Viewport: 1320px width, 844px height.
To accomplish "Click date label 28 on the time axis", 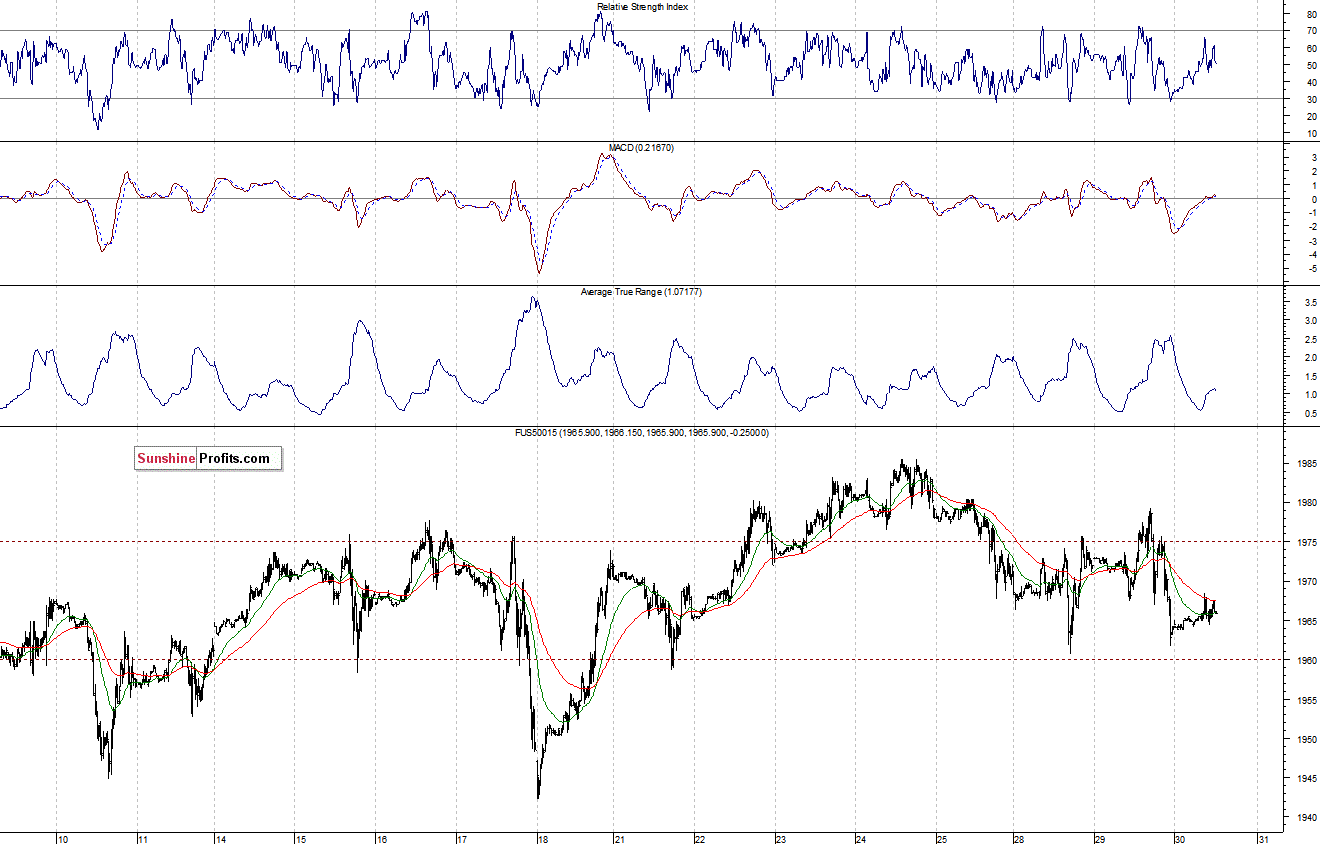I will 1018,839.
